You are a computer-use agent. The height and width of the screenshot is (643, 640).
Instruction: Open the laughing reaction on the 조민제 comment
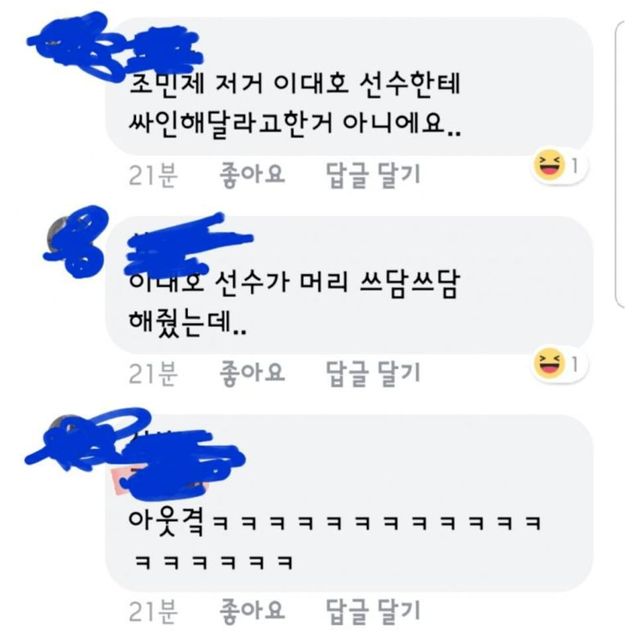pyautogui.click(x=559, y=166)
